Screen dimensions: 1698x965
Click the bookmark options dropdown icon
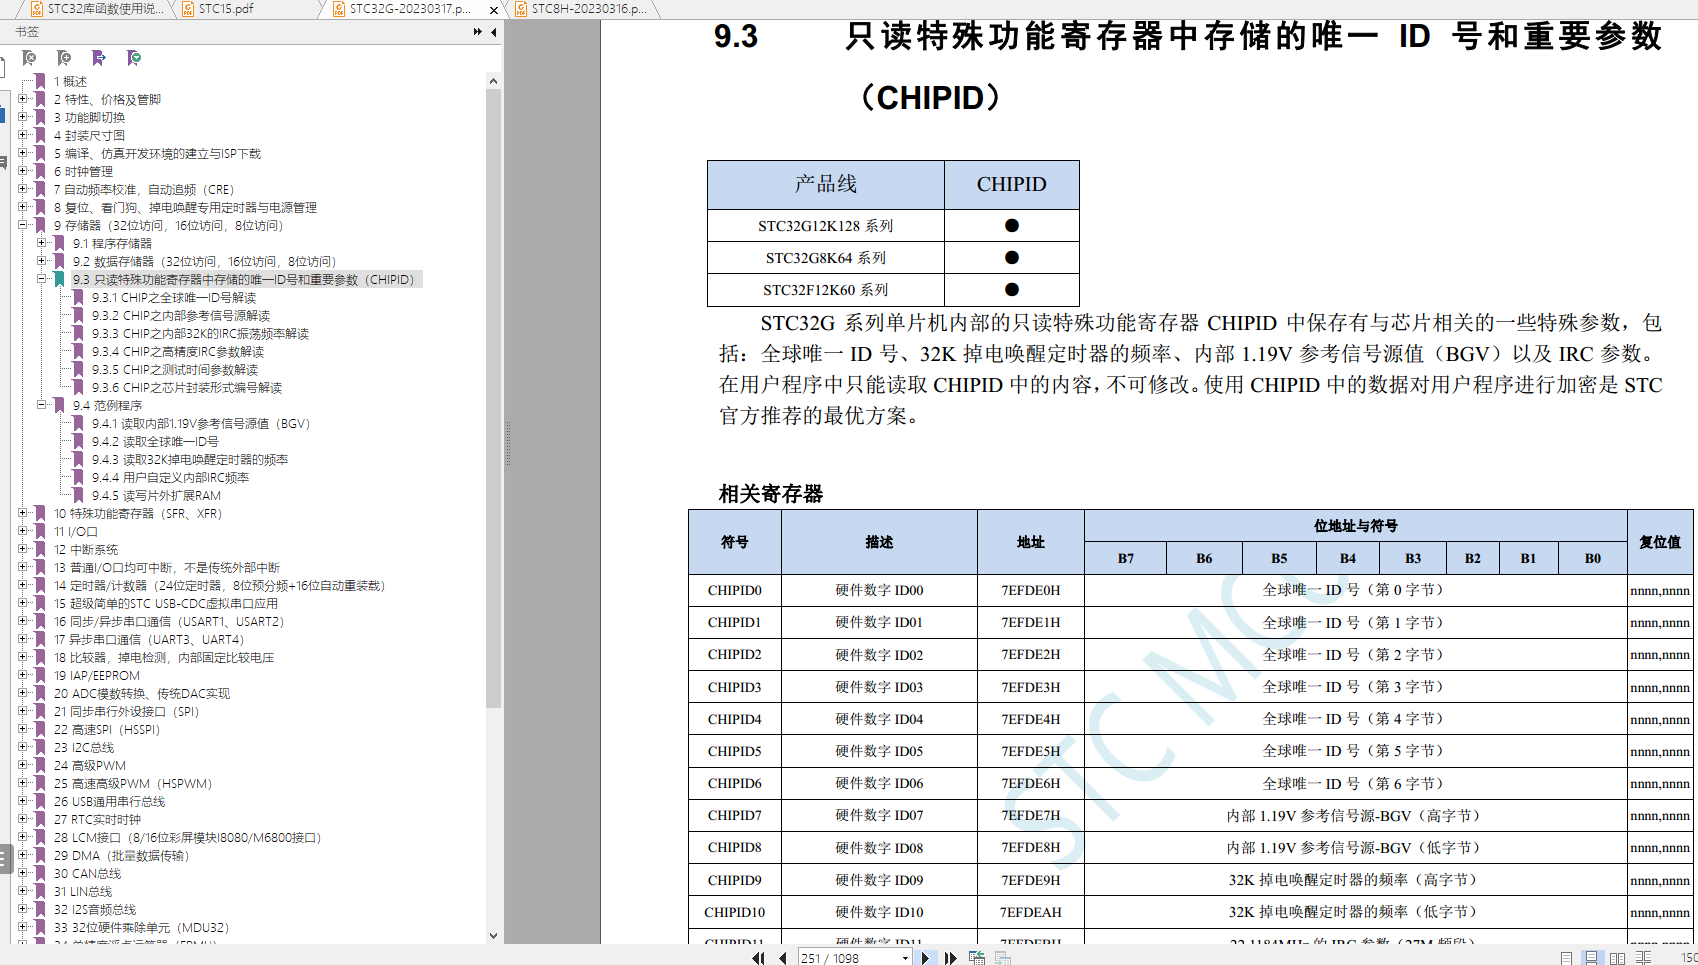click(x=134, y=58)
